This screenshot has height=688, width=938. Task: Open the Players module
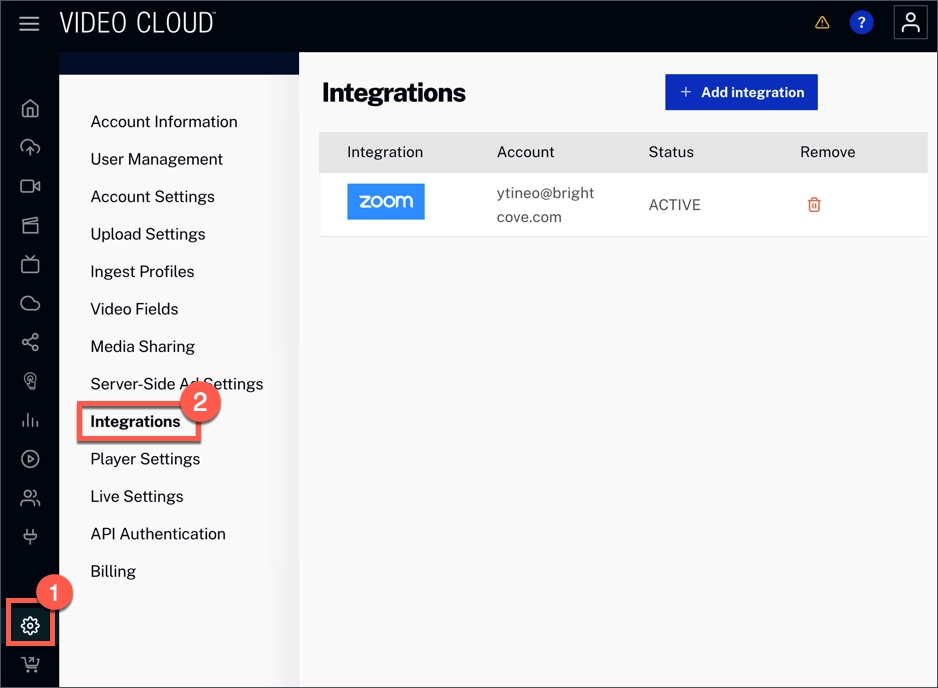click(29, 459)
